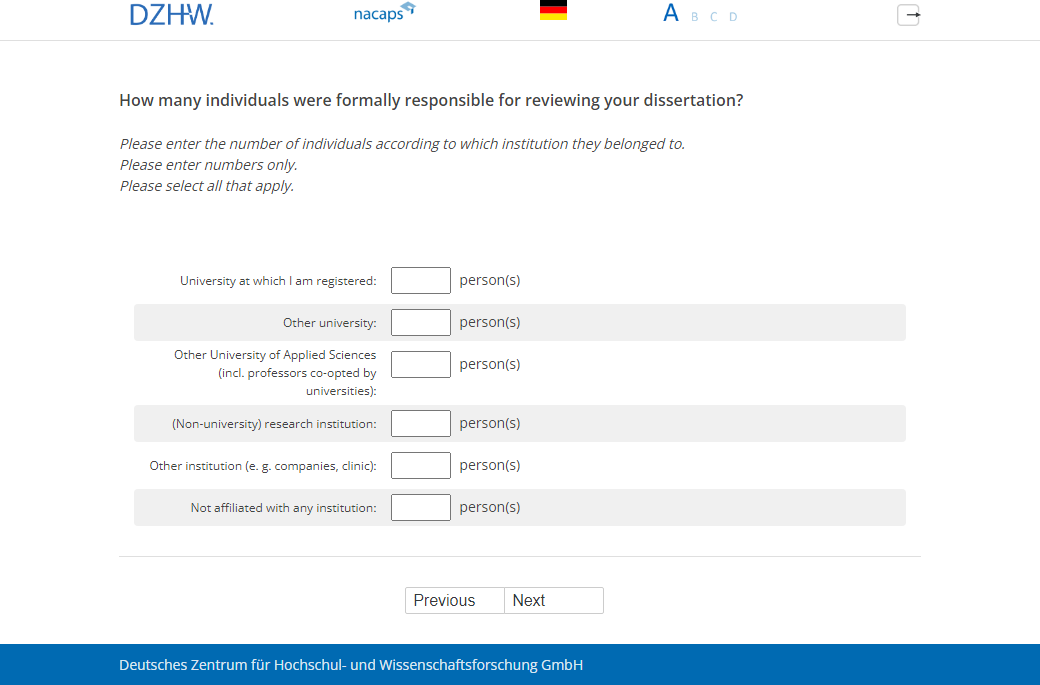The height and width of the screenshot is (685, 1040).
Task: Click the DZHW logo
Action: [171, 14]
